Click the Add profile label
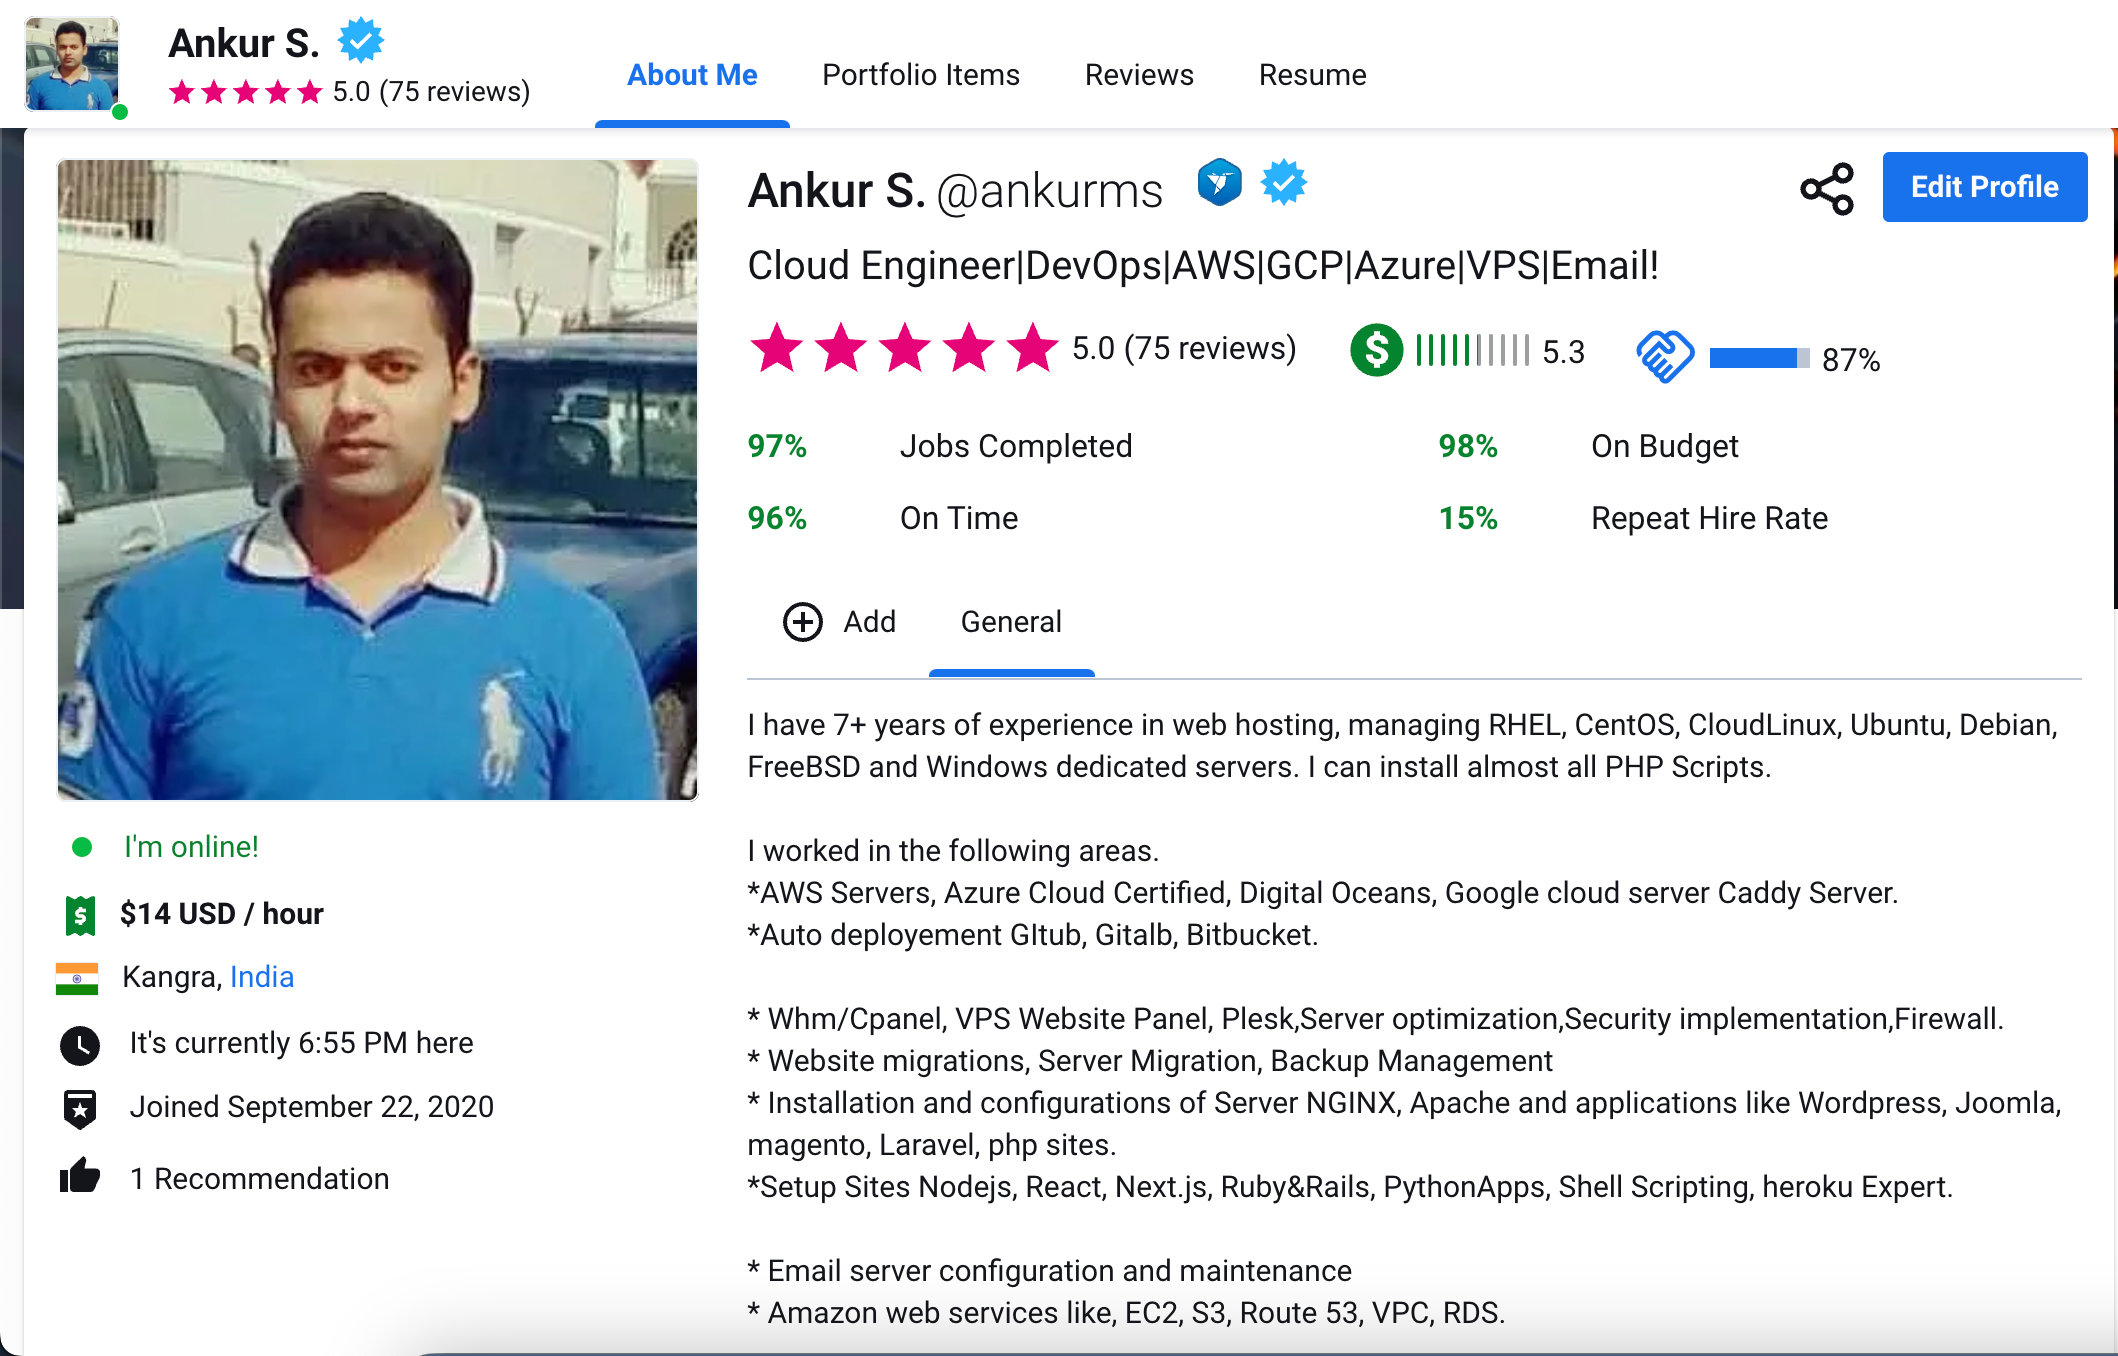 pos(869,622)
